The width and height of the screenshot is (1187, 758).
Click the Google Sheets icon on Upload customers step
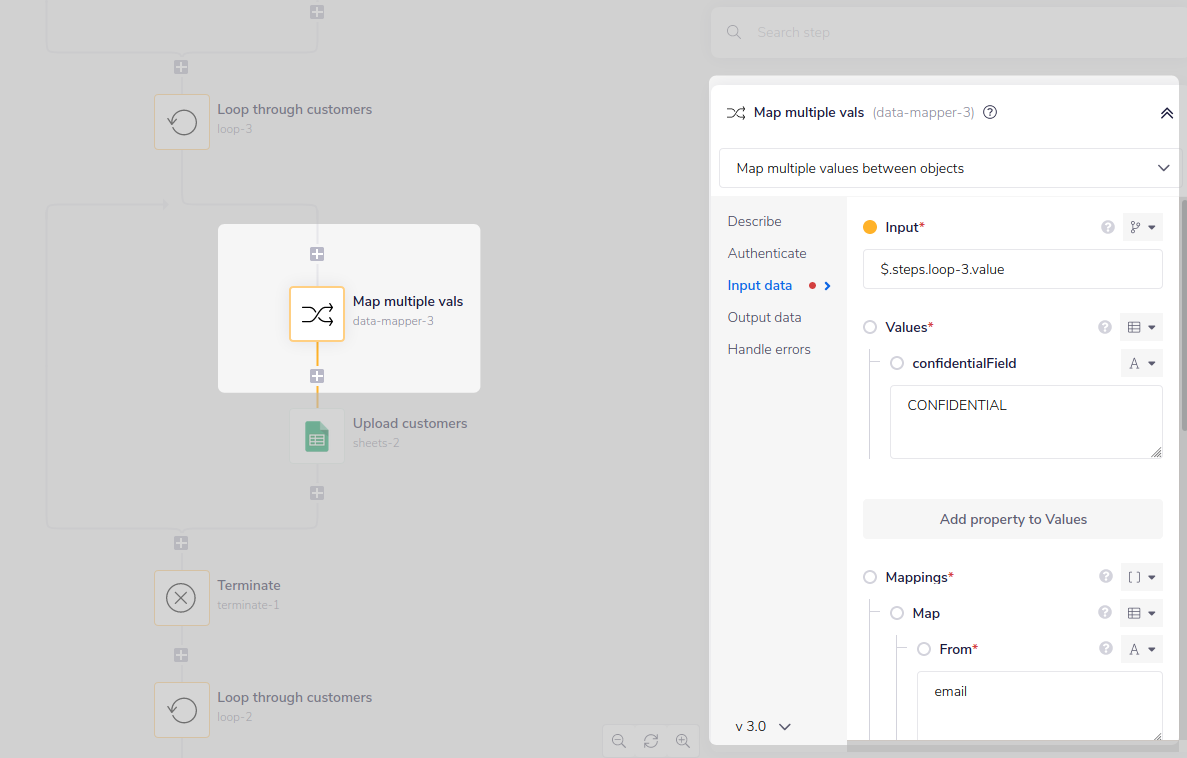pyautogui.click(x=316, y=436)
